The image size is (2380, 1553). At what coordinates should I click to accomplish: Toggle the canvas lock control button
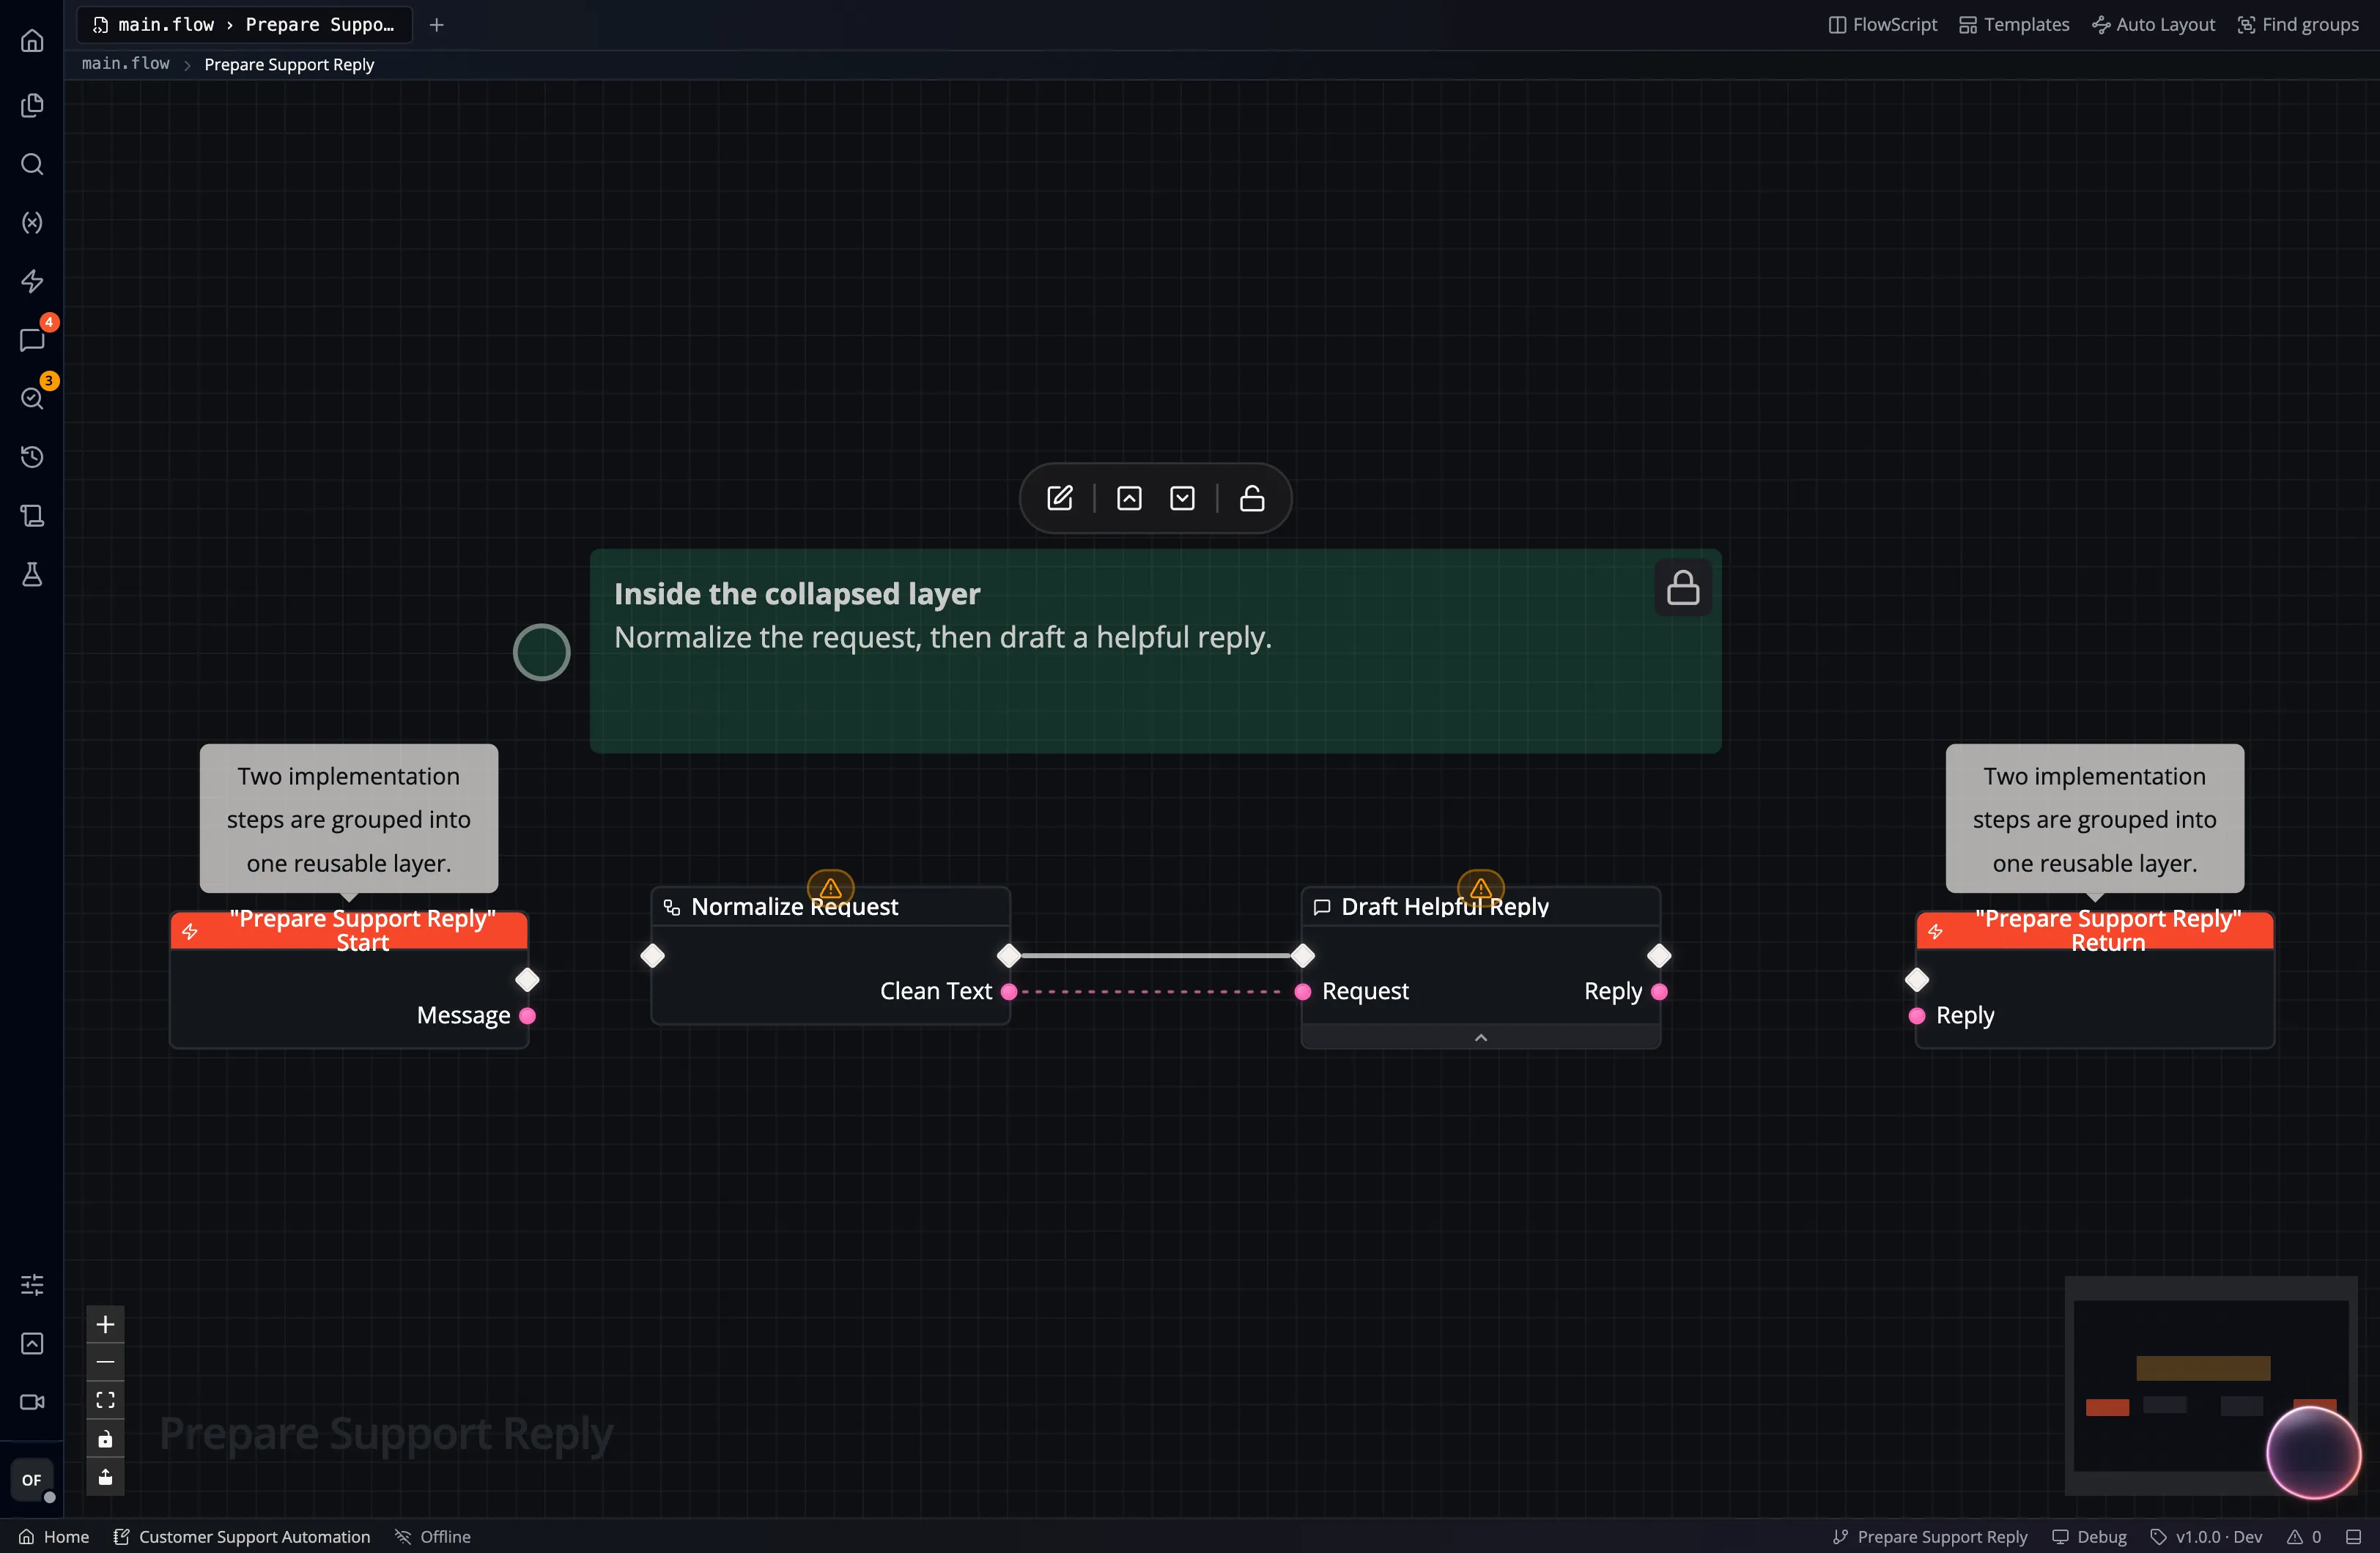pos(105,1438)
